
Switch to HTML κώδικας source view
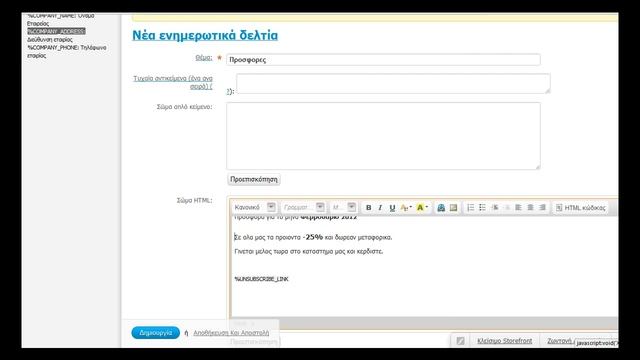580,208
